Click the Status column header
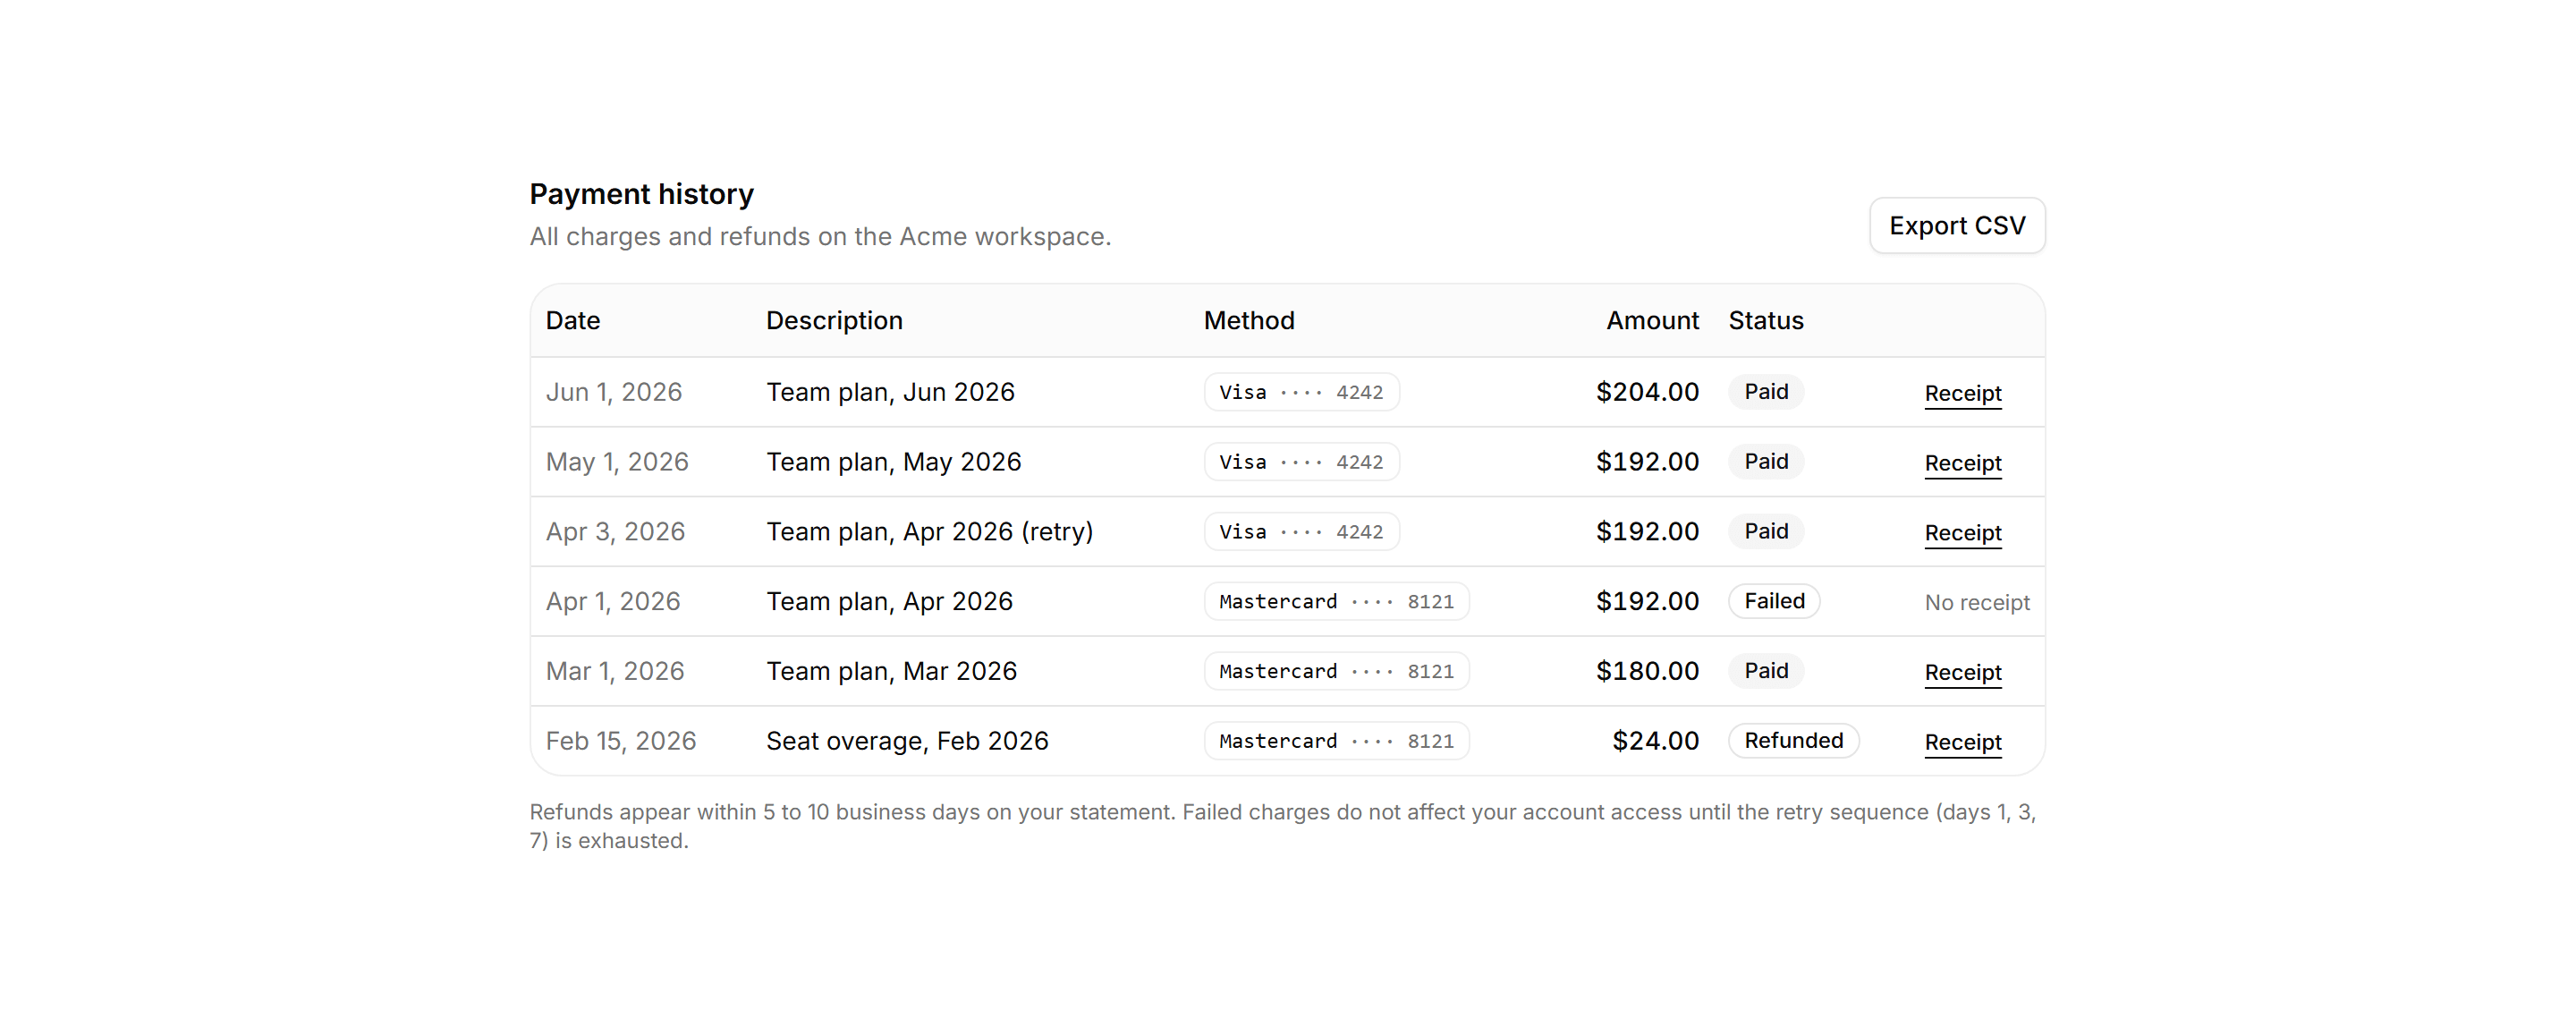 pyautogui.click(x=1766, y=321)
